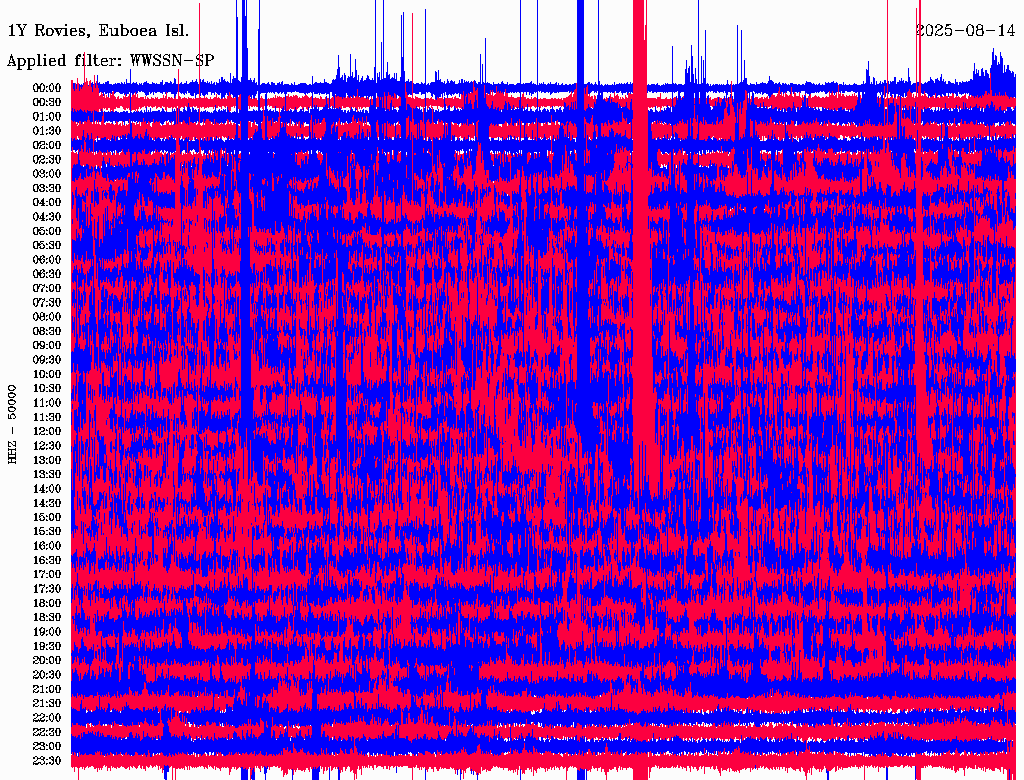Select the 14:30 time row label
1024x780 pixels.
(47, 504)
